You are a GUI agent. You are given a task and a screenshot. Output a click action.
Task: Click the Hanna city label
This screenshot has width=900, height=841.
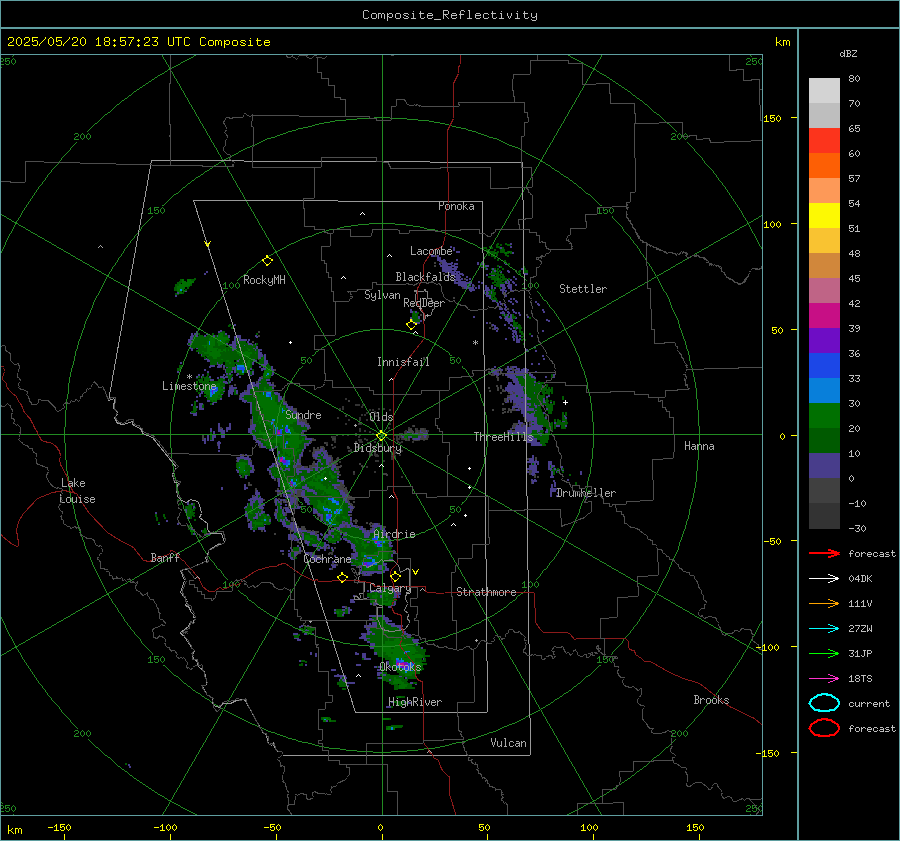[699, 446]
